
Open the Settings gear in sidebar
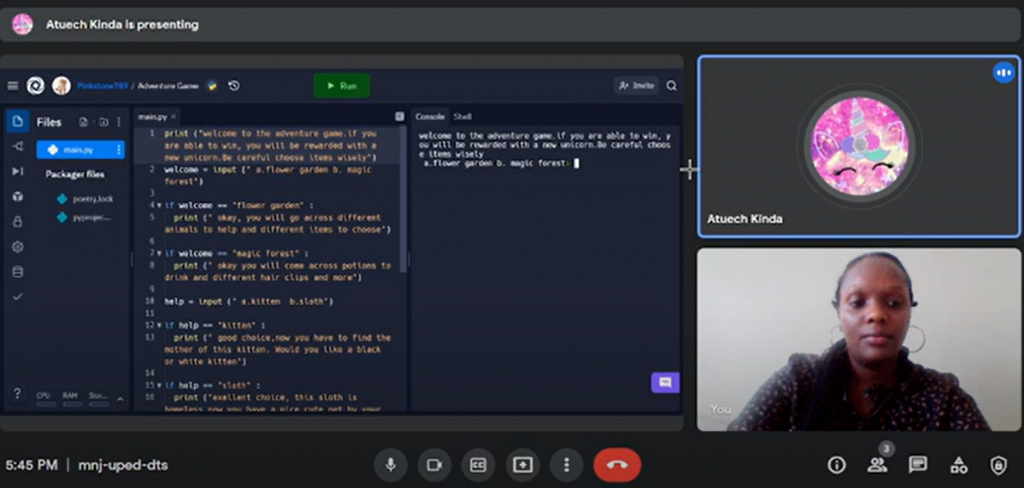(x=18, y=247)
